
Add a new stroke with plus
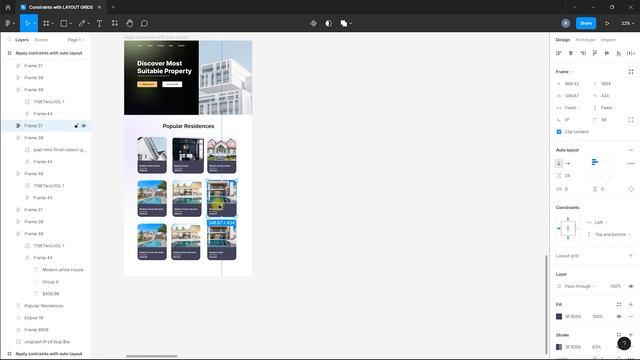tap(631, 335)
